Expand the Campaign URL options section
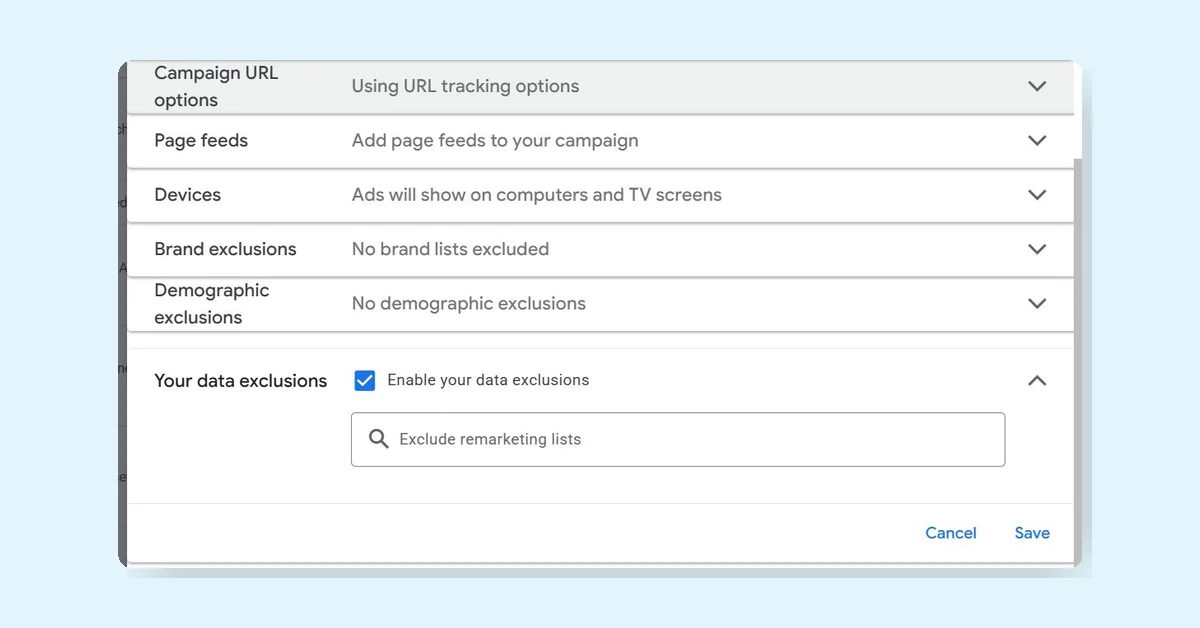 1037,87
